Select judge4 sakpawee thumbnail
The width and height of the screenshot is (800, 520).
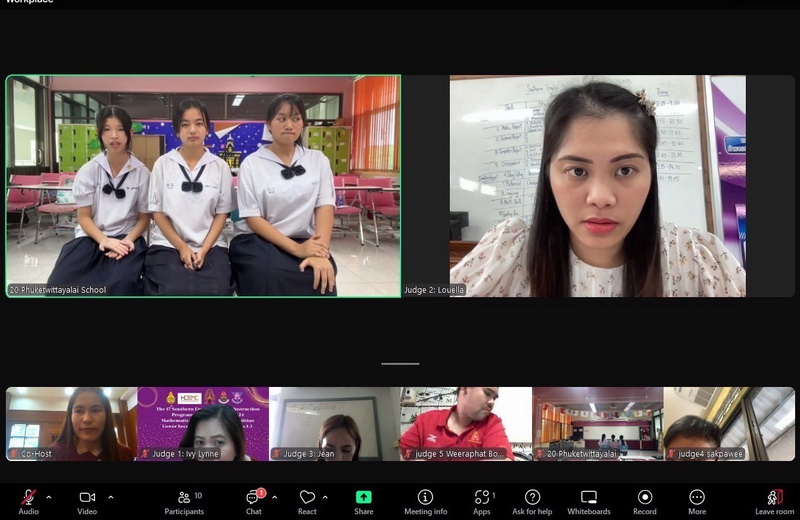click(729, 424)
